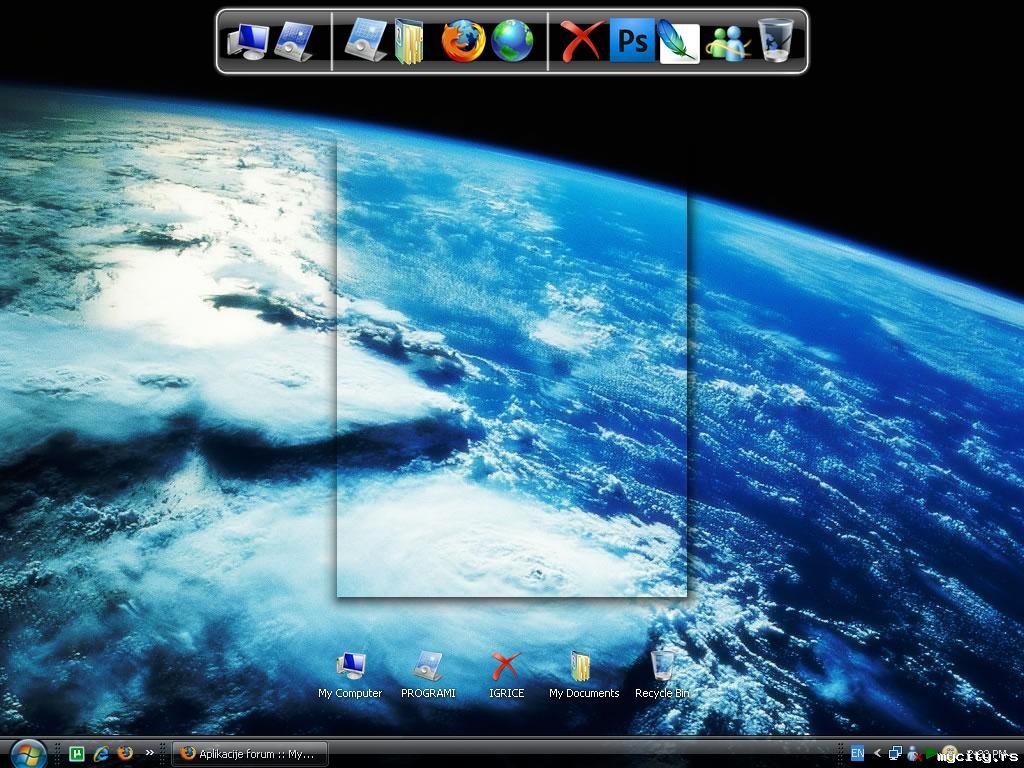Expand hidden system tray icons arrow
The image size is (1024, 768).
click(x=877, y=753)
